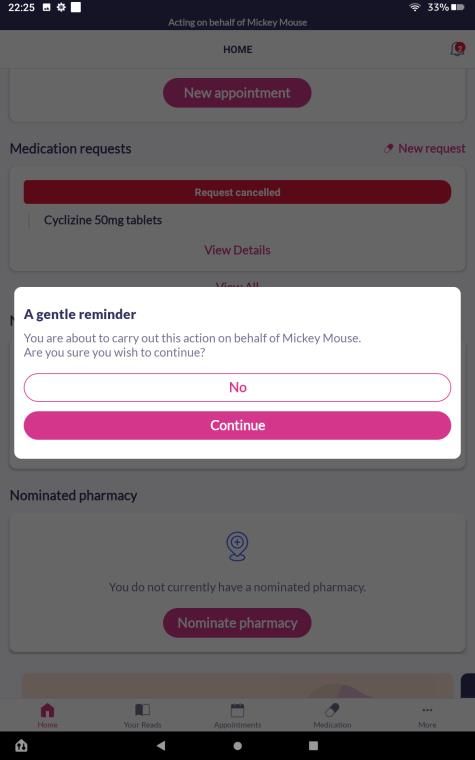Screen dimensions: 475x760
Task: Open the Appointments calendar icon
Action: [x=238, y=711]
